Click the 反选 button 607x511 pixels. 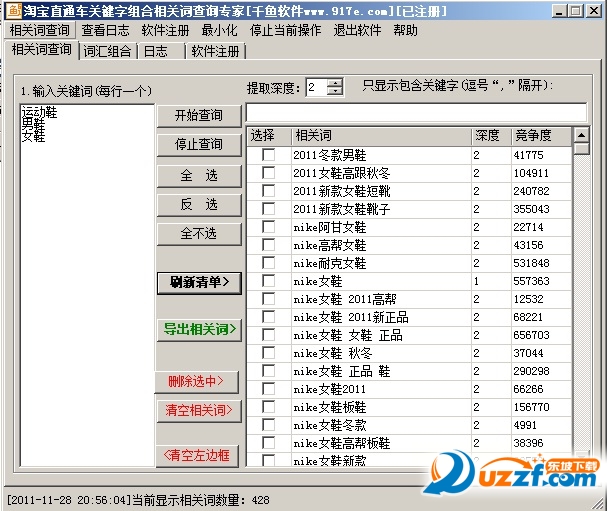click(x=199, y=204)
